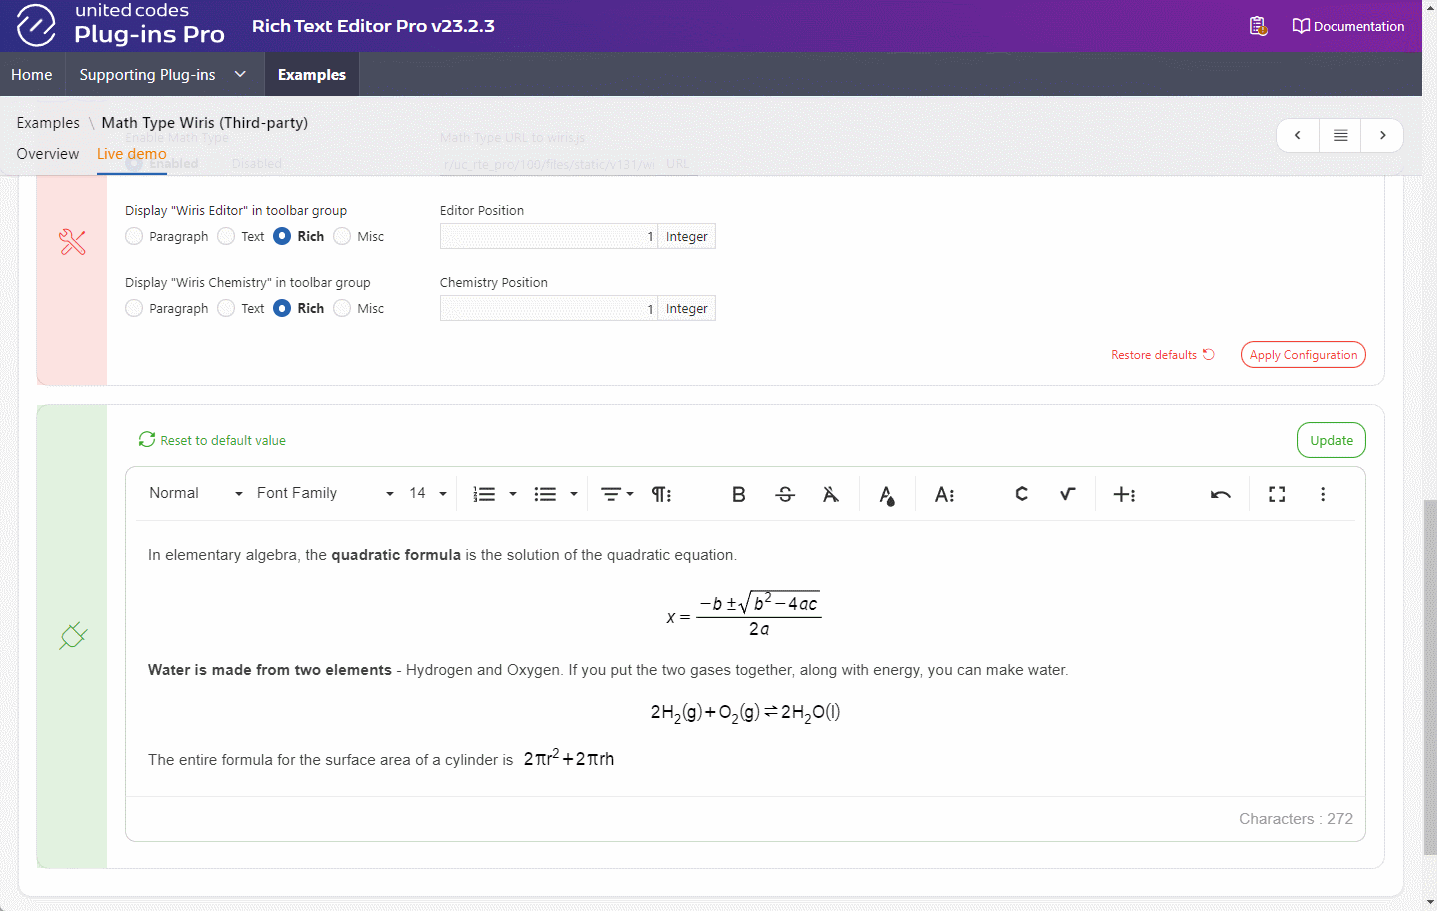Toggle fullscreen editor mode
The height and width of the screenshot is (911, 1437).
tap(1277, 494)
